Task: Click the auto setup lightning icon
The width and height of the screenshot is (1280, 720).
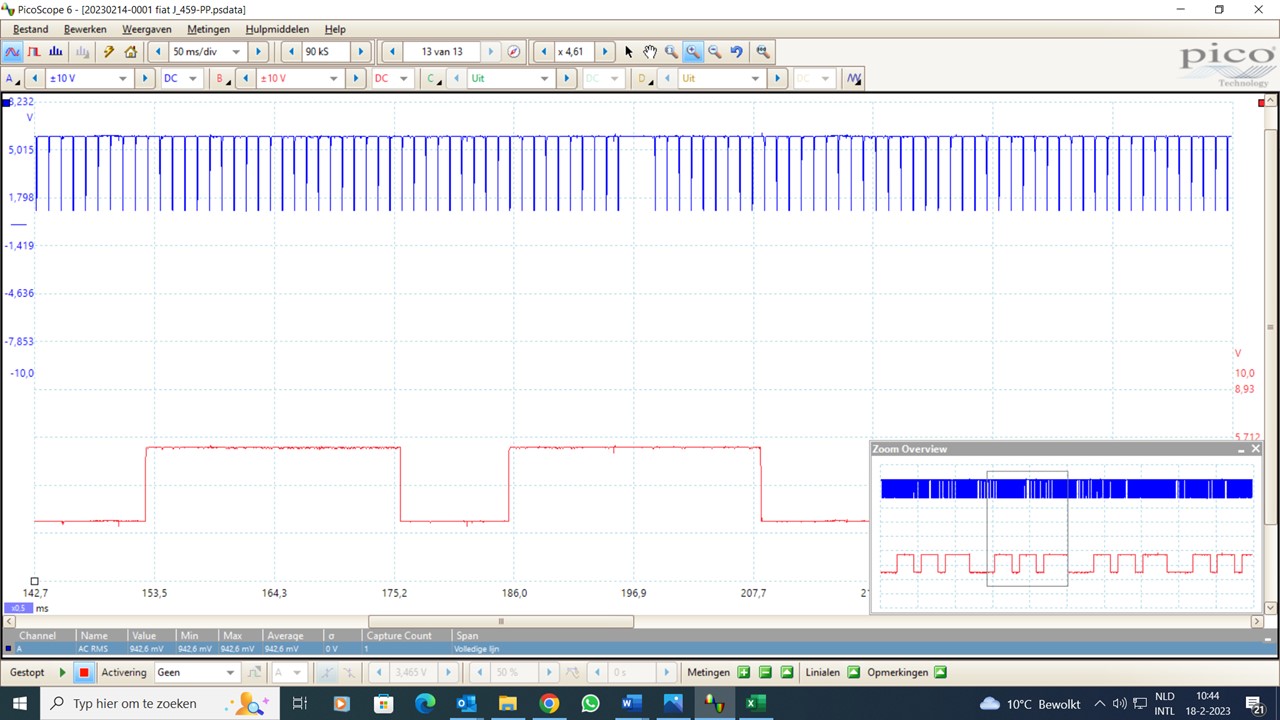Action: coord(109,52)
